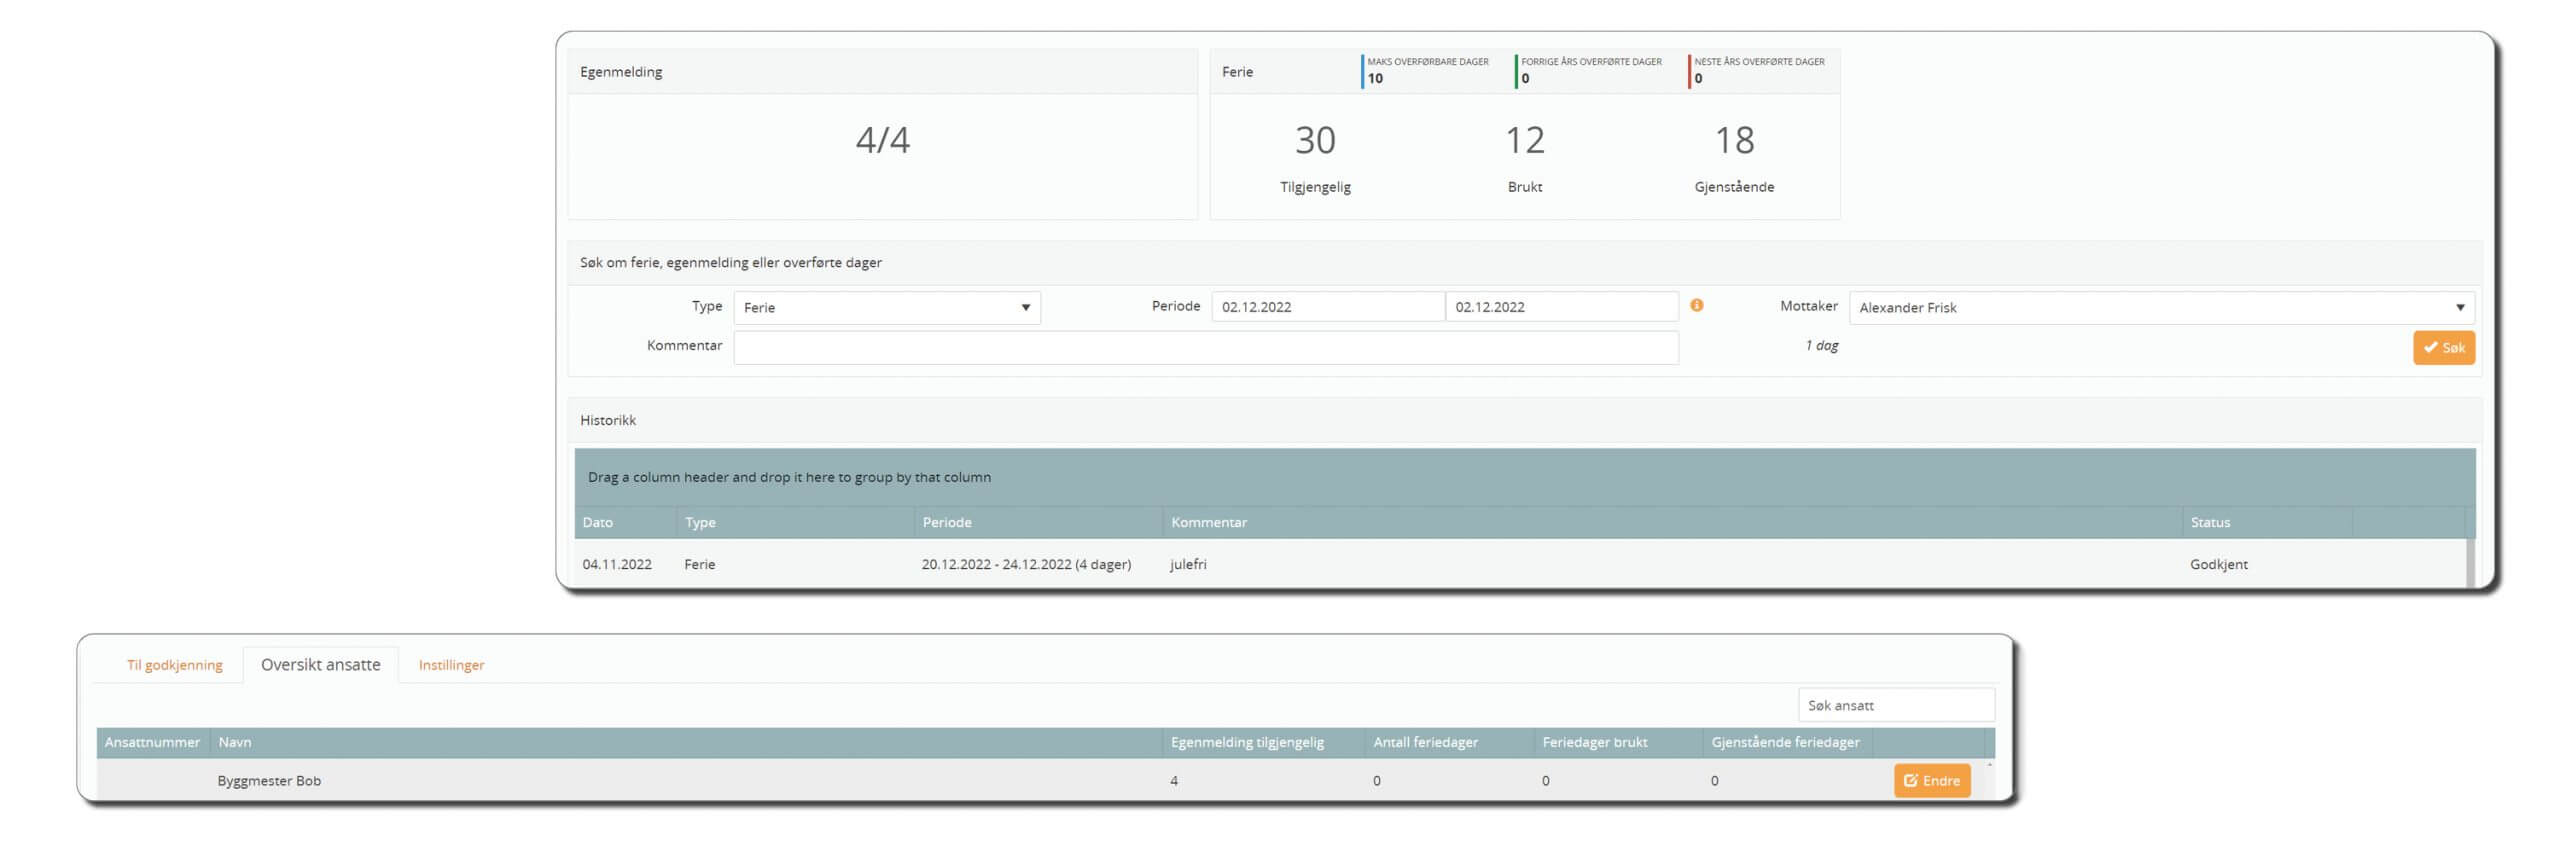Click the Periode end date field

pyautogui.click(x=1561, y=307)
